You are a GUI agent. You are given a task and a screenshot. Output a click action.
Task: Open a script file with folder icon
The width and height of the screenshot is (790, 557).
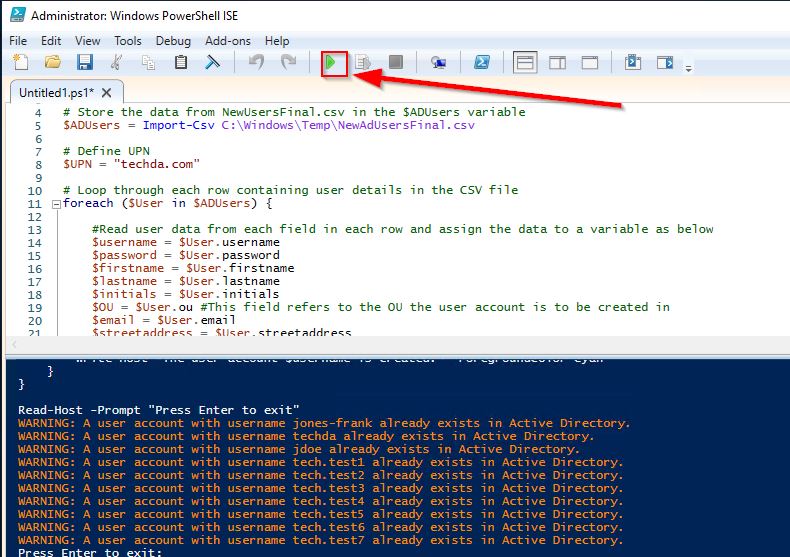[52, 62]
